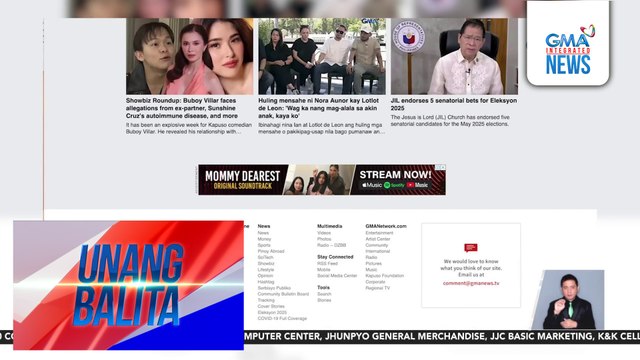Viewport: 640px width, 360px height.
Task: Open Kapuso Foundation footer link
Action: click(x=384, y=276)
